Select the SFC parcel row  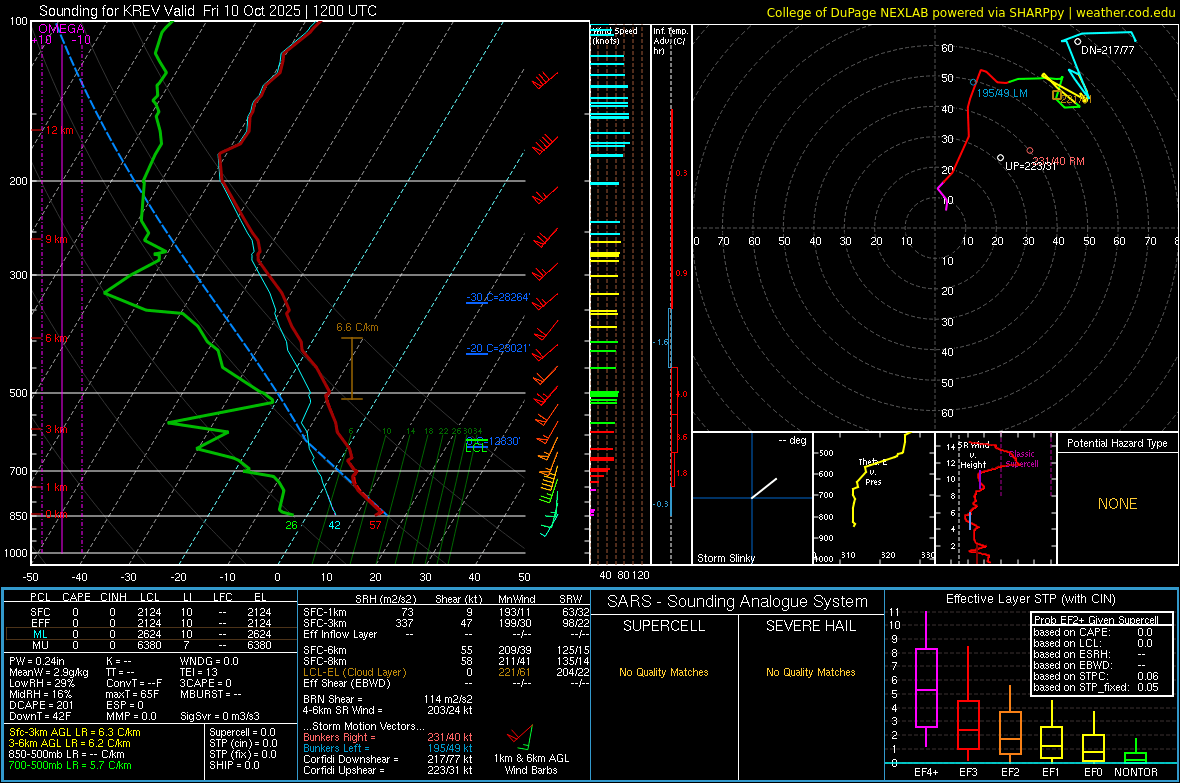[150, 613]
